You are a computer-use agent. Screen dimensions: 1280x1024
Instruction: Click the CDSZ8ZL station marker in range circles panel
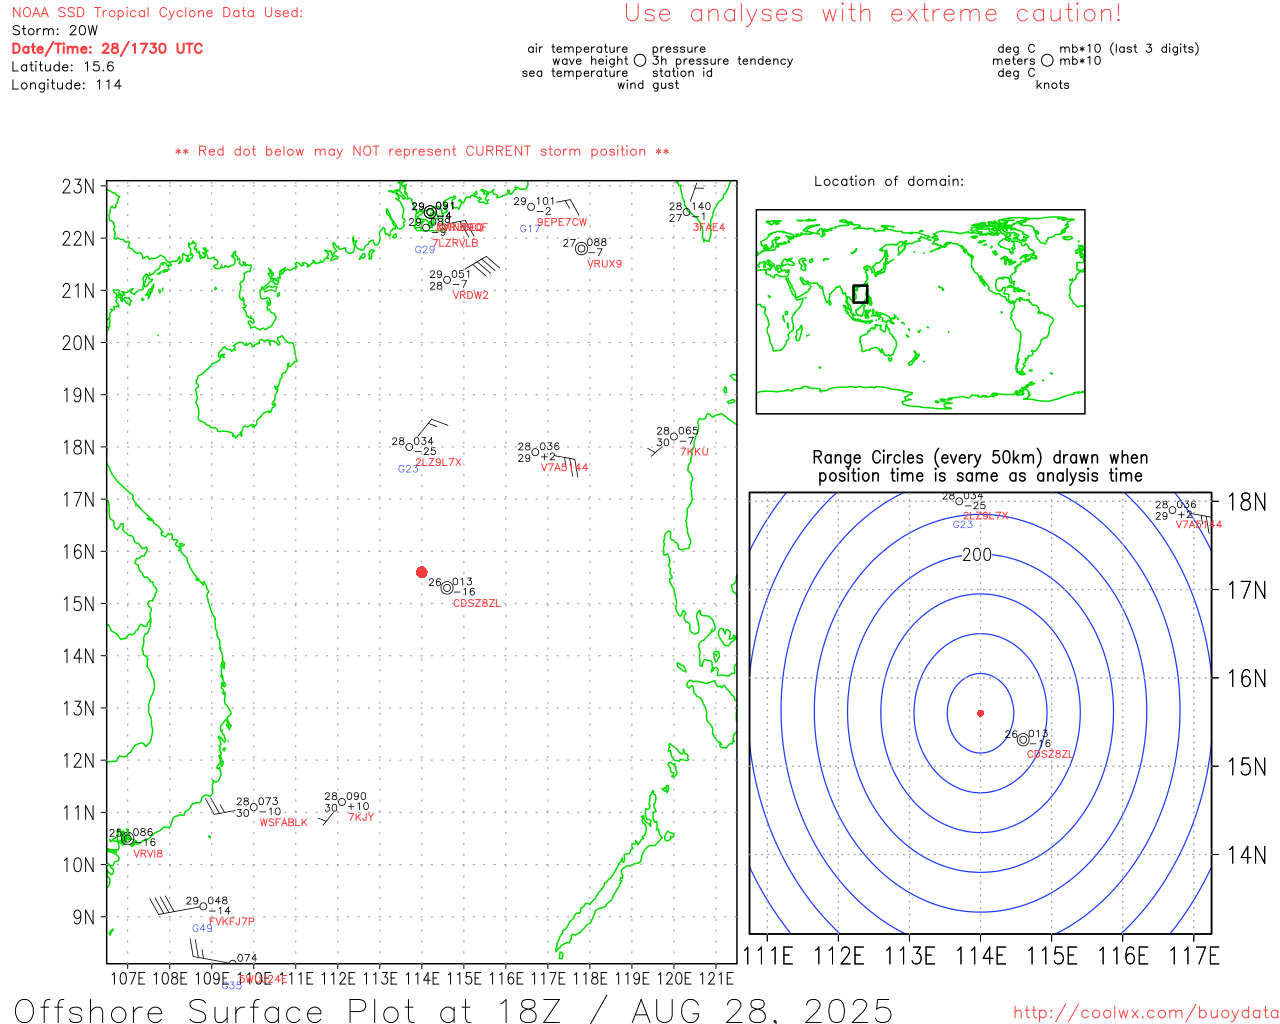coord(1023,740)
